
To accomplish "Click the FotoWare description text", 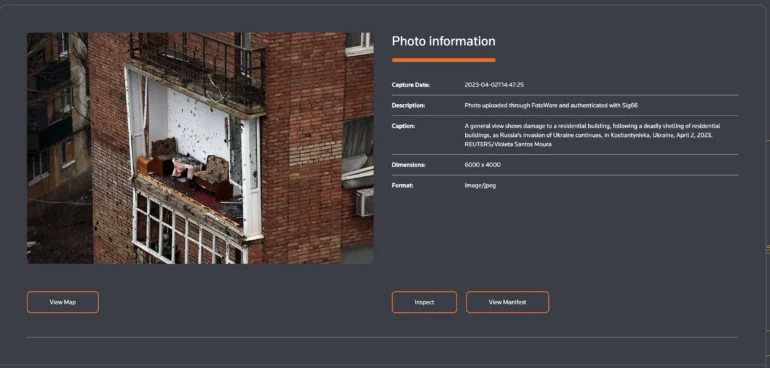I will [551, 106].
